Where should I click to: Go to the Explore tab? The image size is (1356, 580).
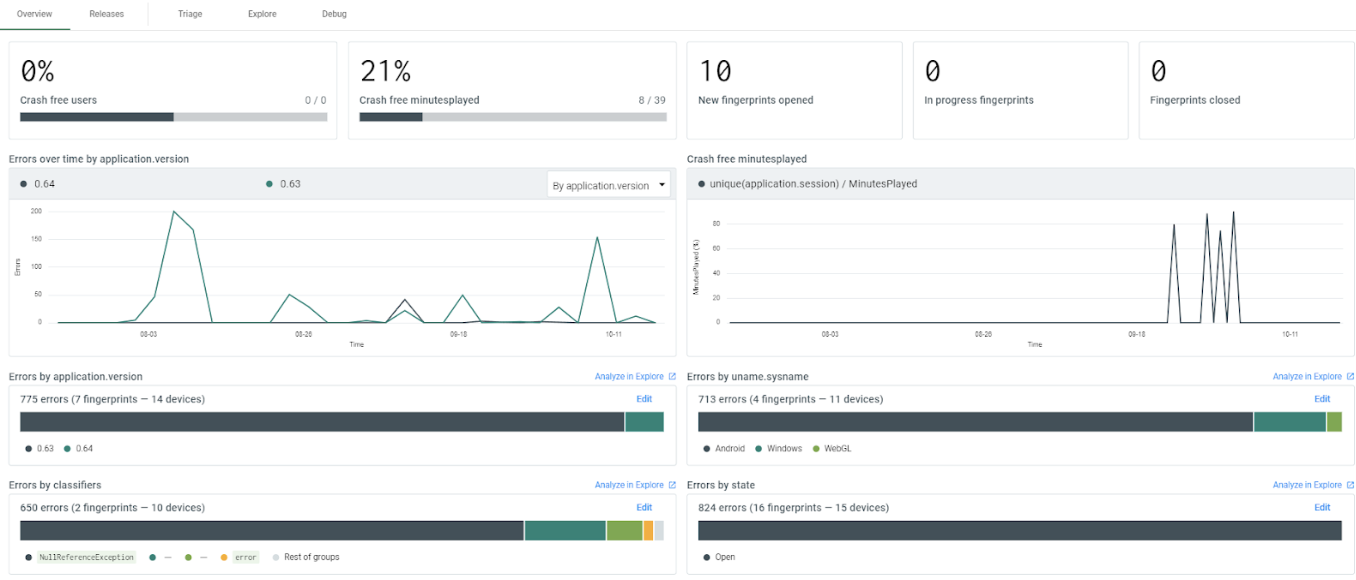262,14
